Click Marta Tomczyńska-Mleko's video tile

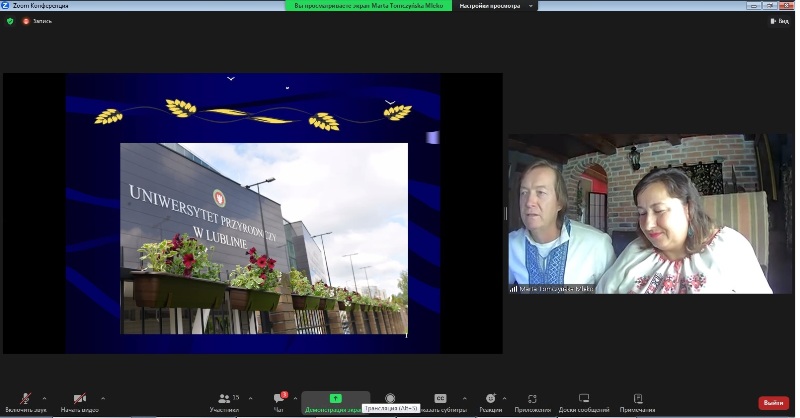click(650, 214)
